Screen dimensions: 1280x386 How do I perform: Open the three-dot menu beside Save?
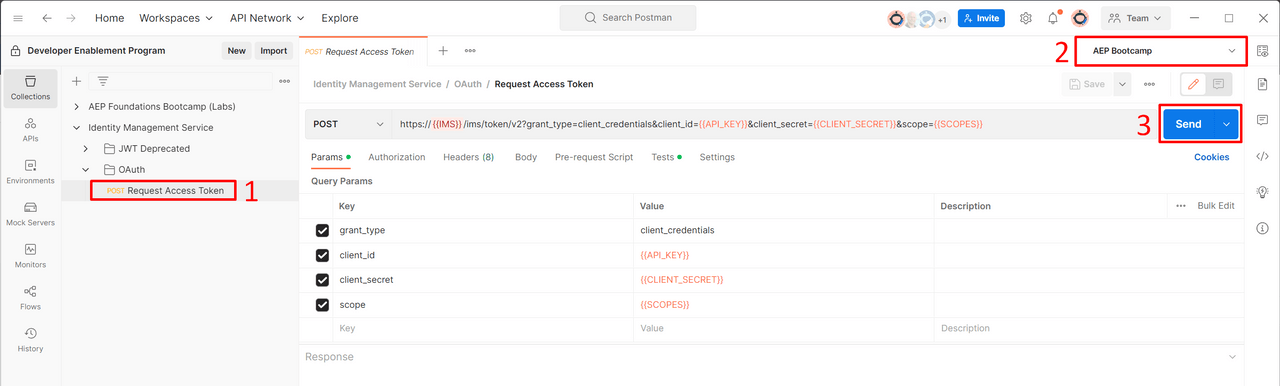click(1149, 84)
